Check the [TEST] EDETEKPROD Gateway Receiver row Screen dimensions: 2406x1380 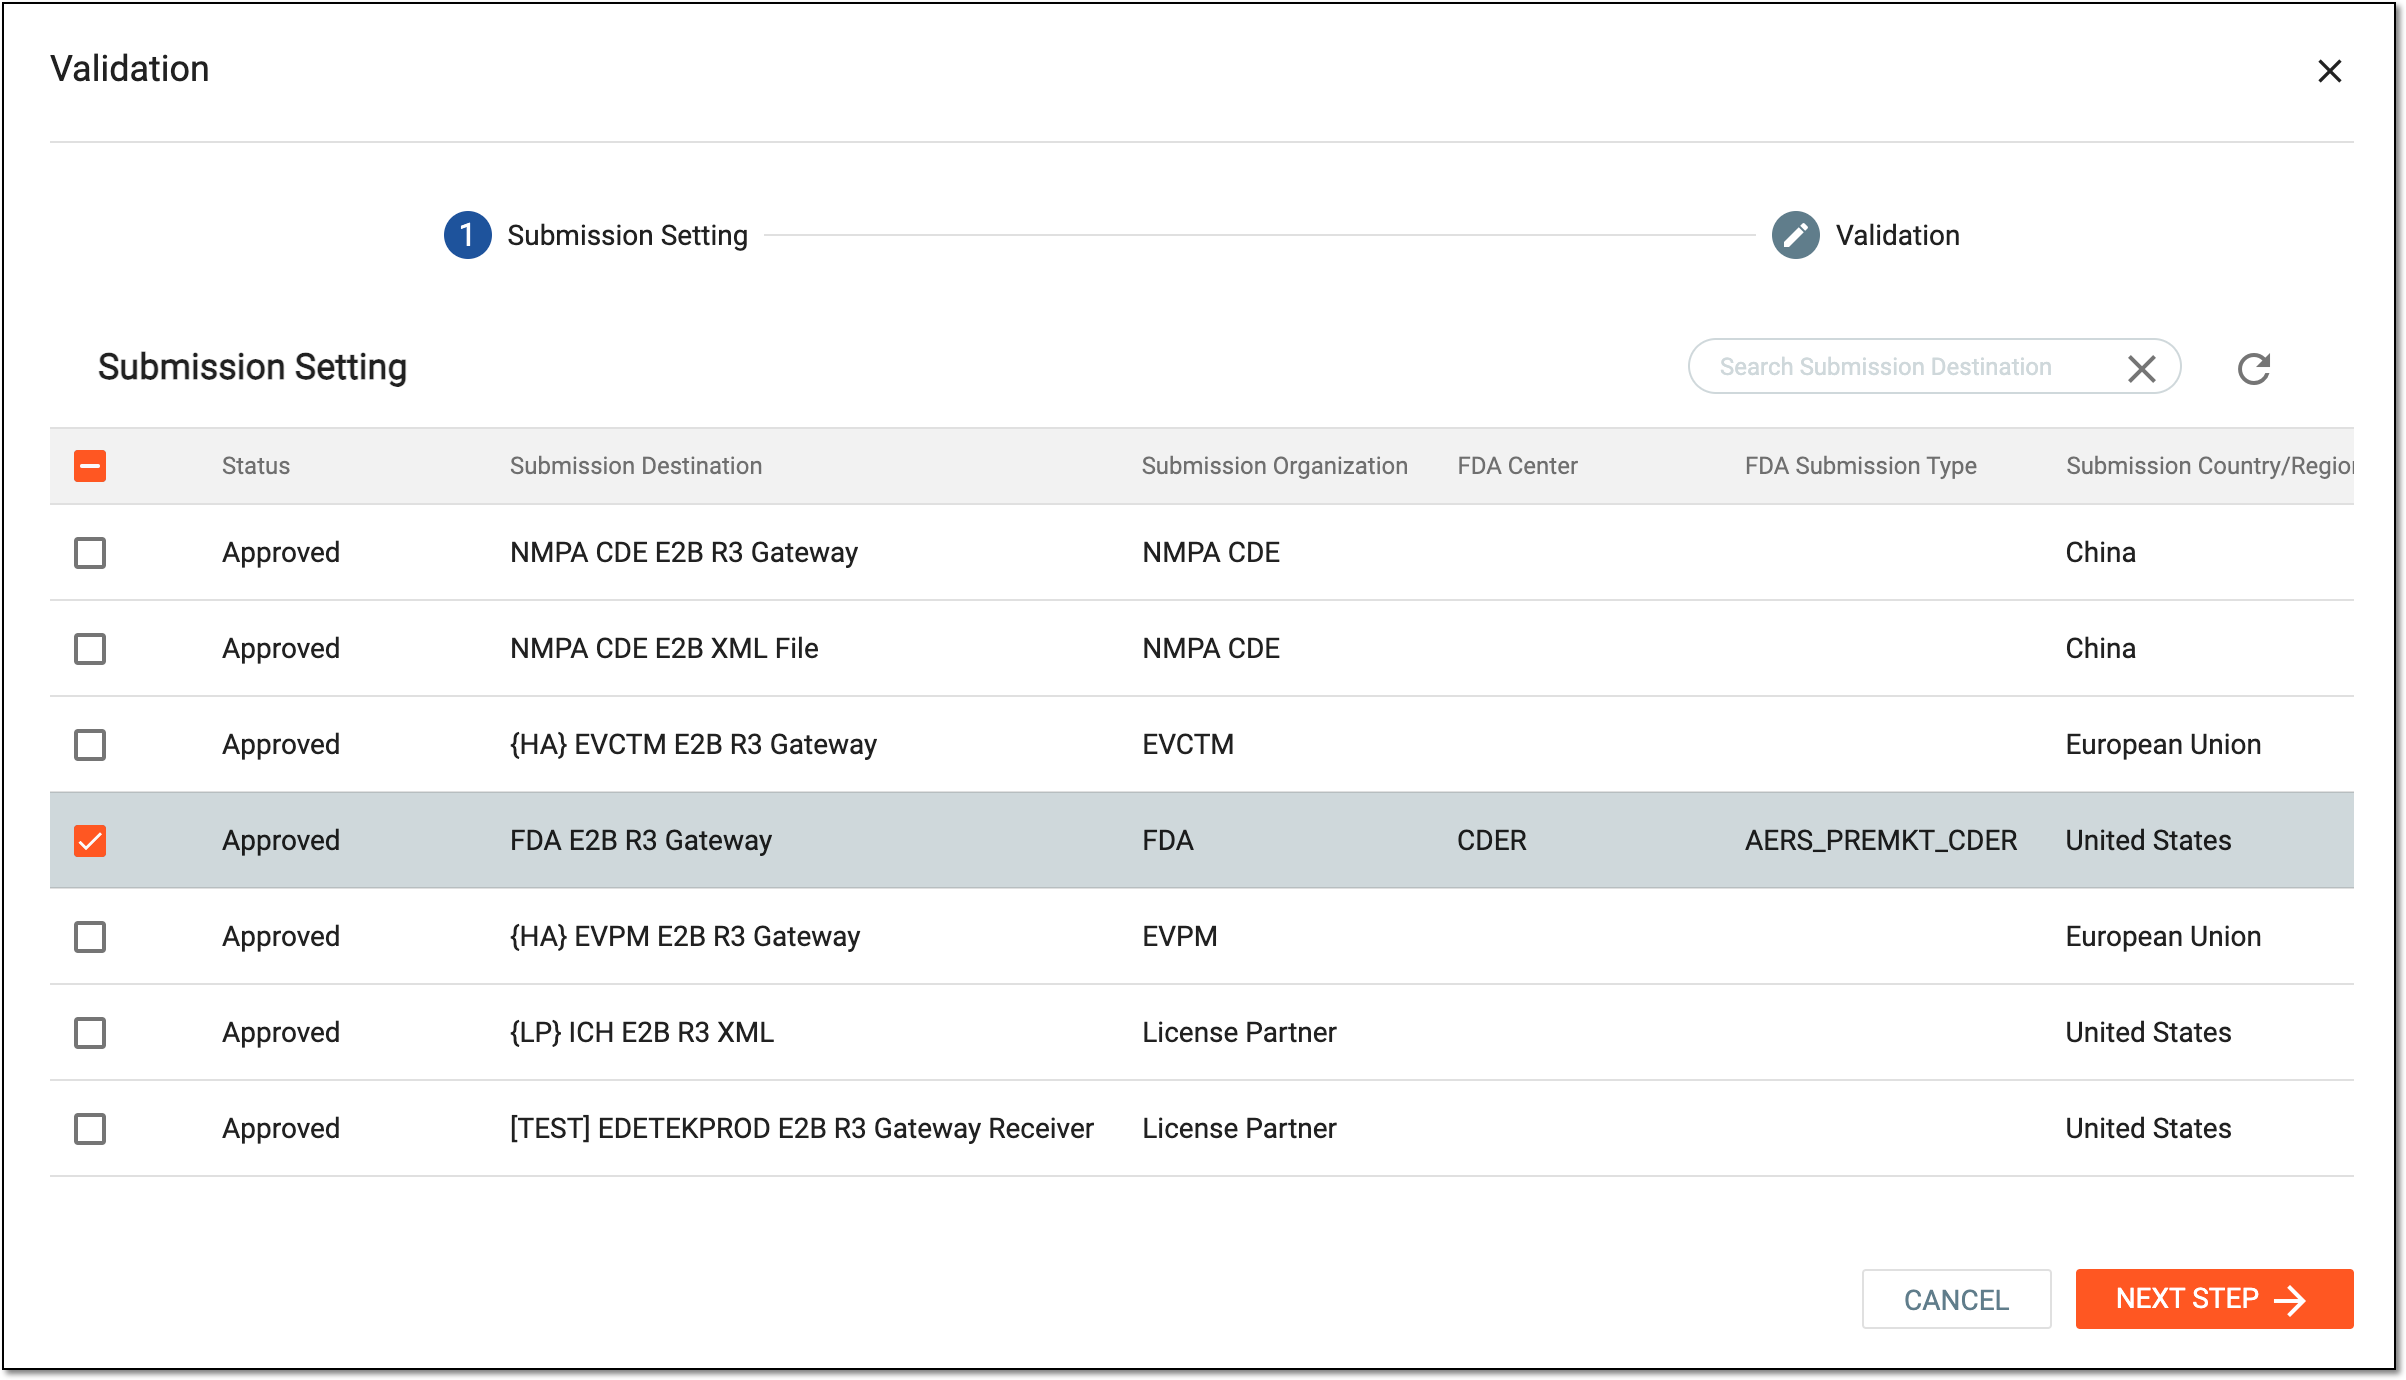pyautogui.click(x=90, y=1129)
